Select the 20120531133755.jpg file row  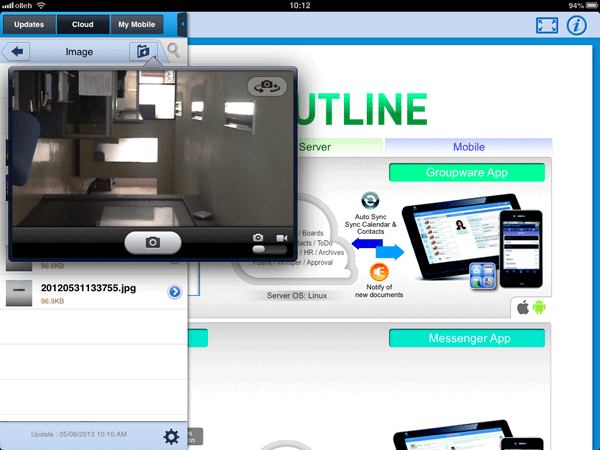tap(95, 292)
